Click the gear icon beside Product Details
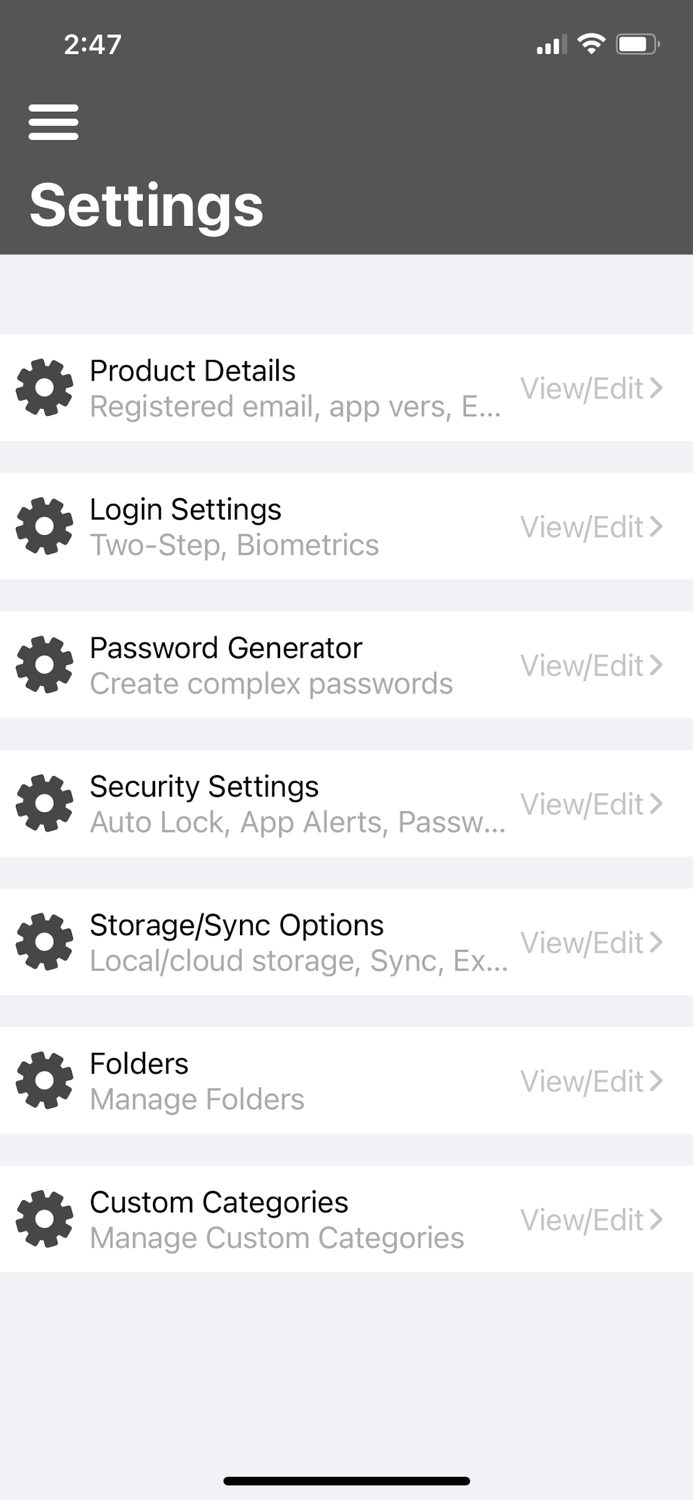The height and width of the screenshot is (1500, 693). point(44,387)
